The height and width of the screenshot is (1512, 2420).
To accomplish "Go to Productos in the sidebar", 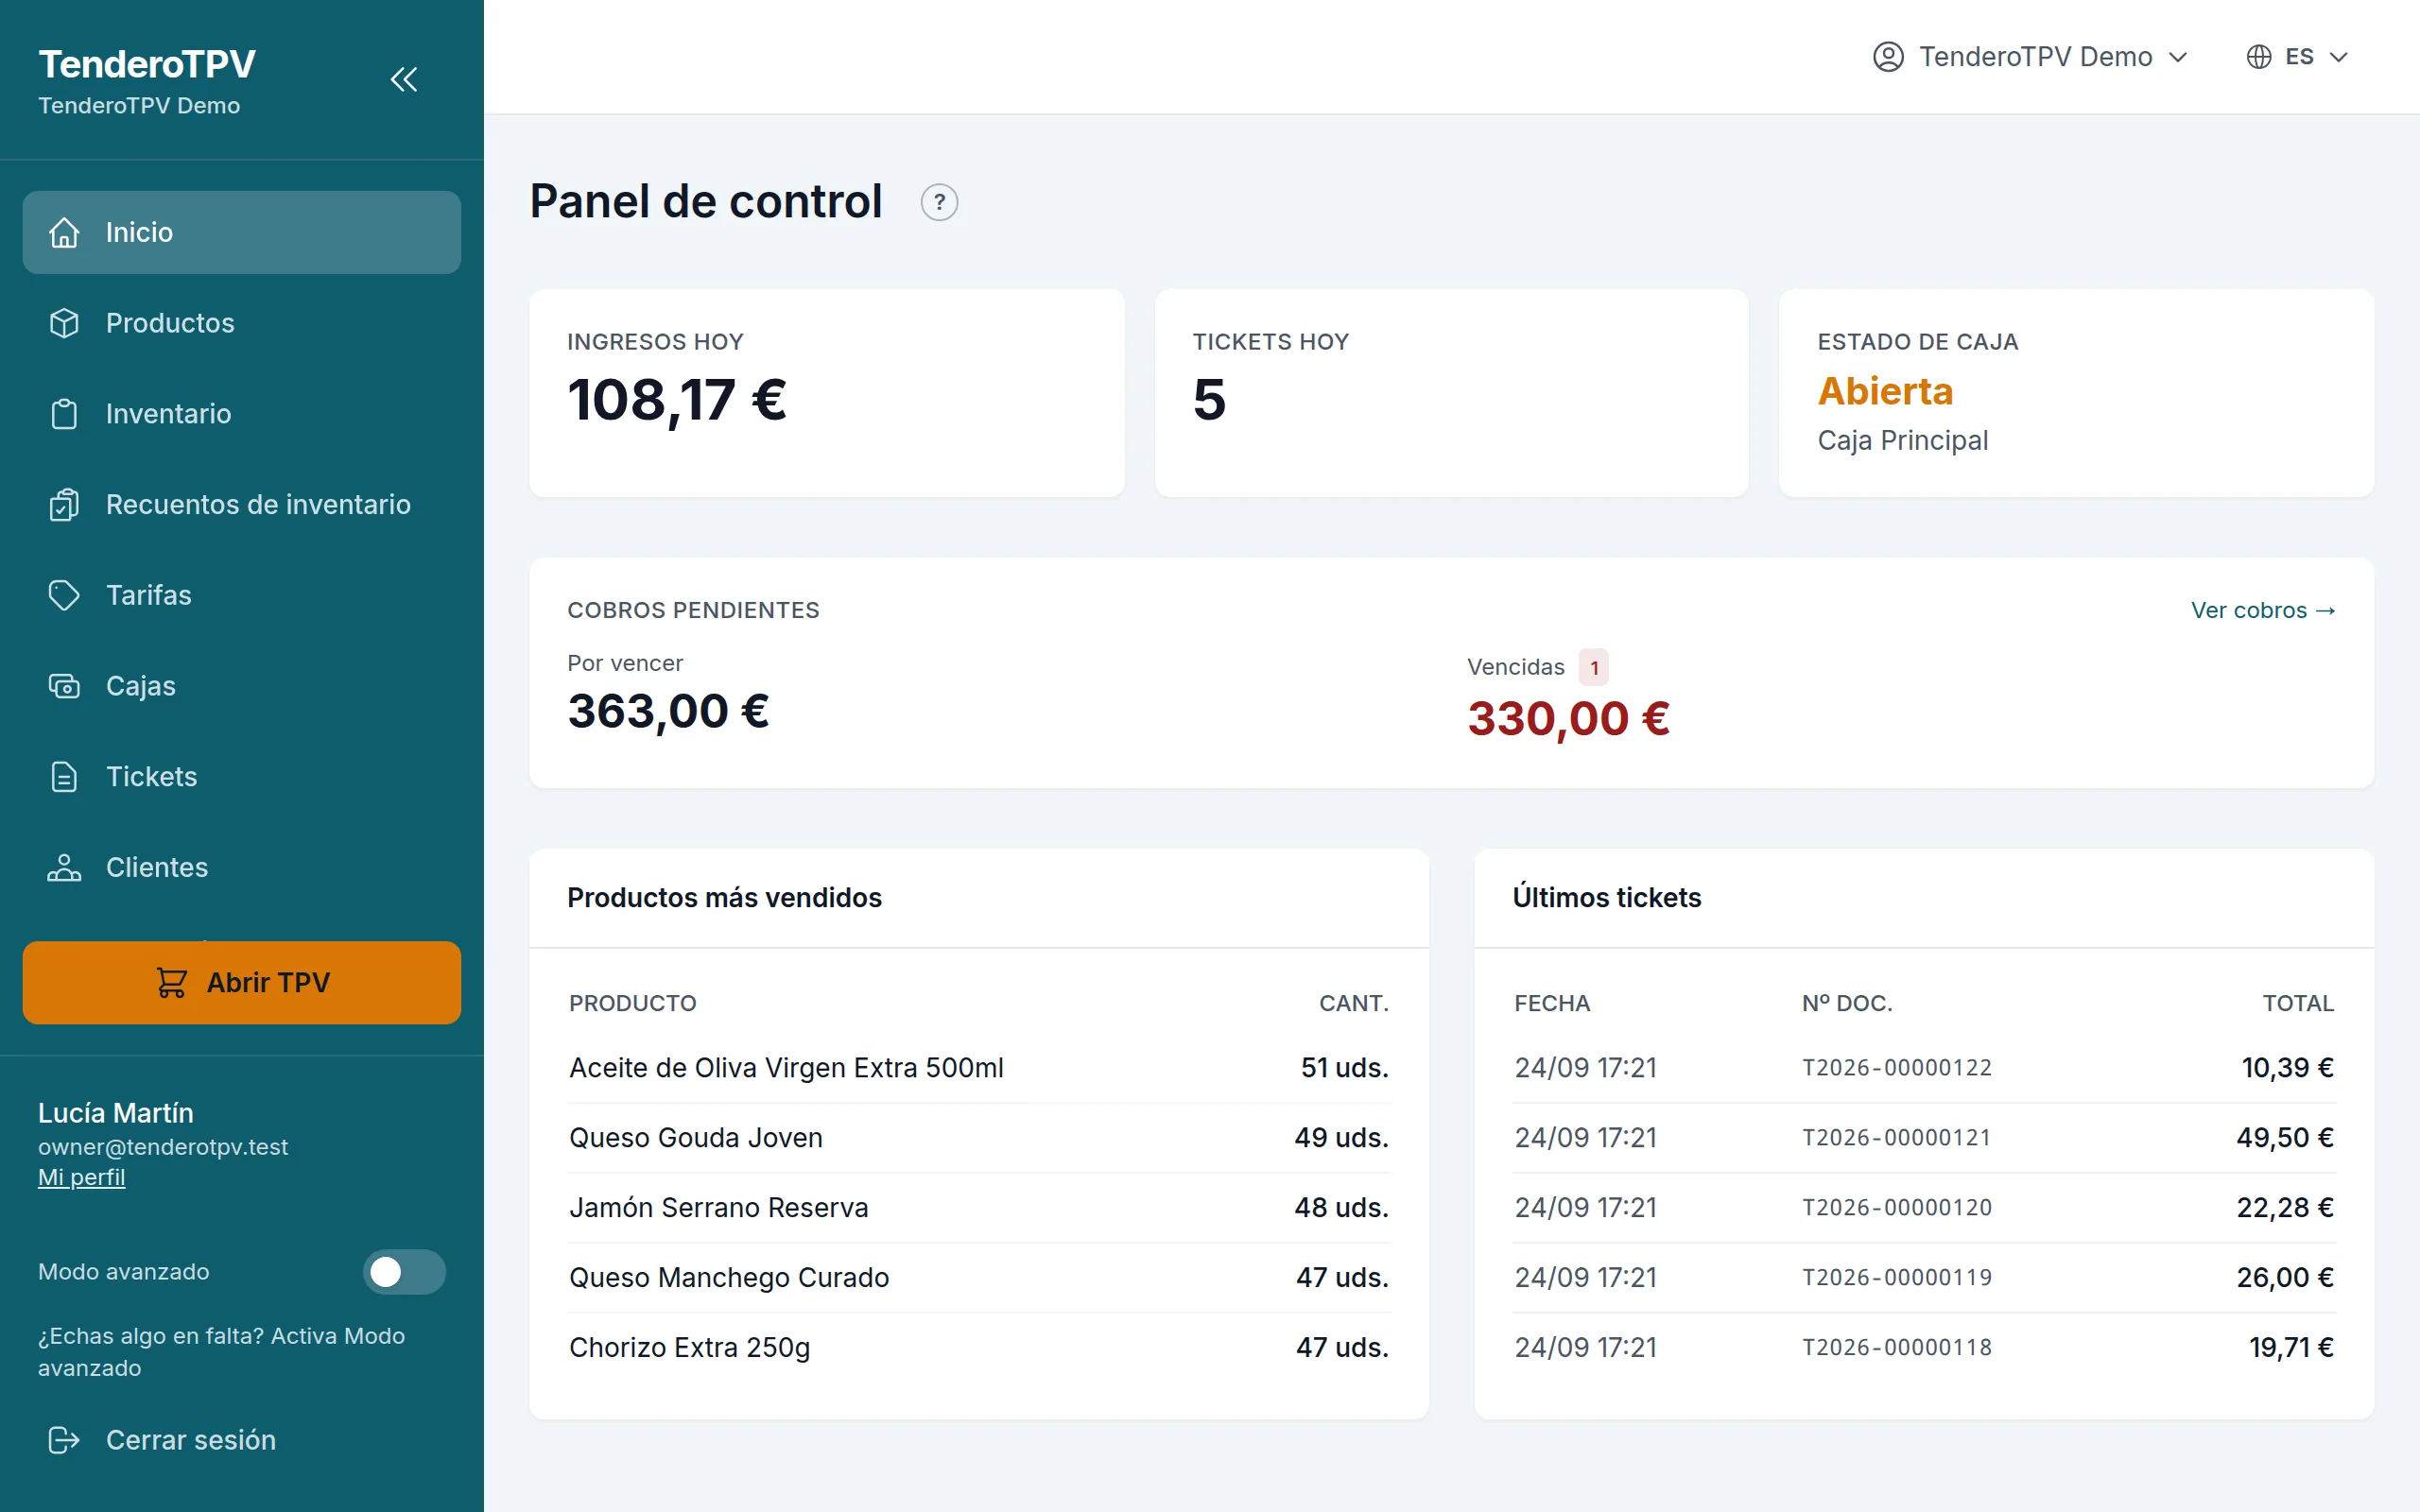I will click(x=241, y=323).
